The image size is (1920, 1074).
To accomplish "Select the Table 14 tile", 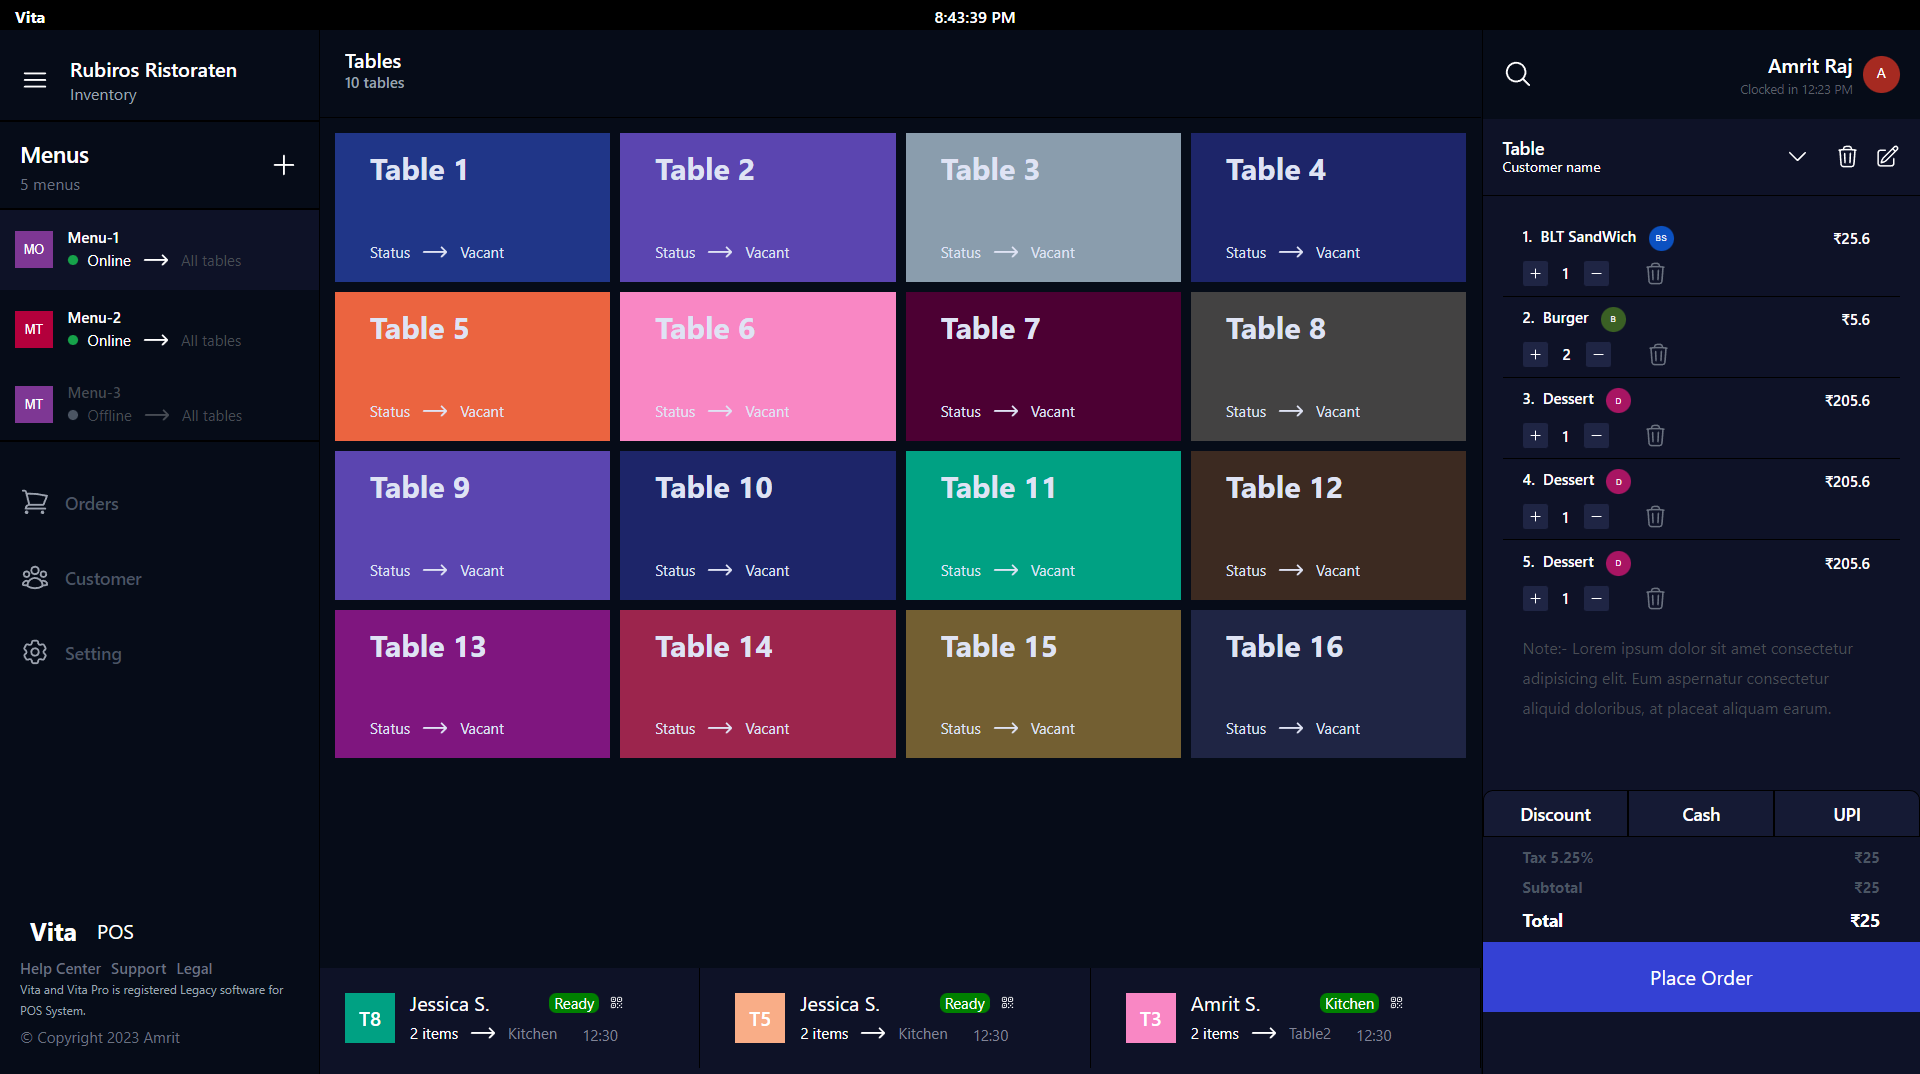I will click(x=757, y=684).
